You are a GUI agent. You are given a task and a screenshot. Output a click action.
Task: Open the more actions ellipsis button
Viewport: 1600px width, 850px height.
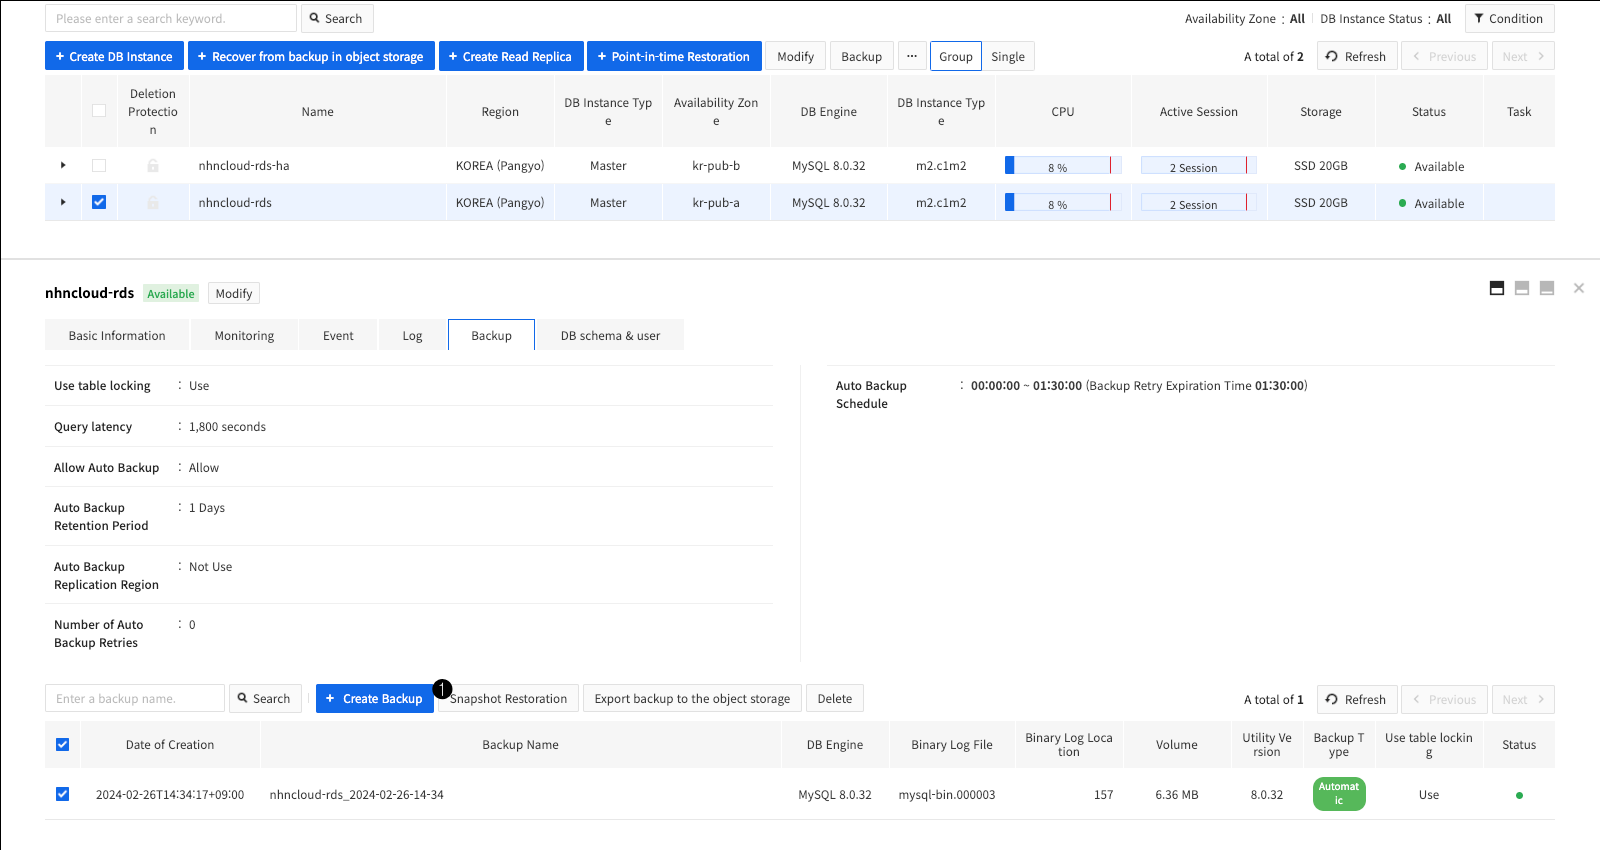coord(912,56)
